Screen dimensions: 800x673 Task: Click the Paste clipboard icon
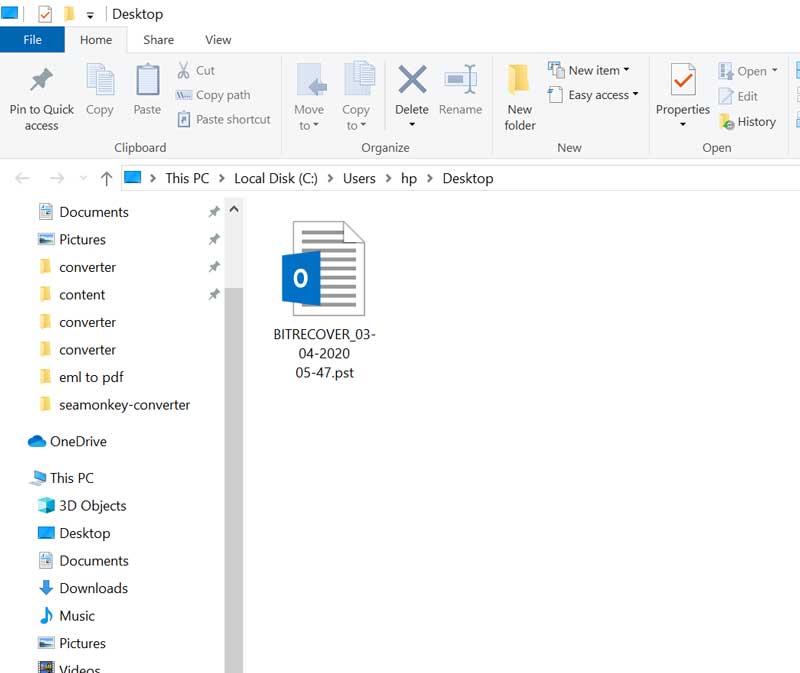tap(147, 80)
